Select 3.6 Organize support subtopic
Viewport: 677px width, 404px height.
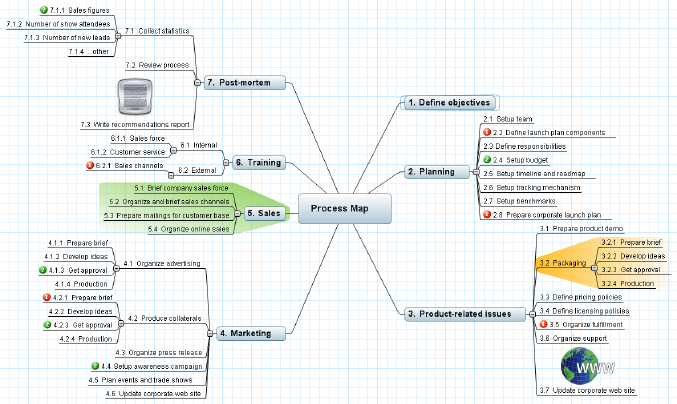click(573, 338)
